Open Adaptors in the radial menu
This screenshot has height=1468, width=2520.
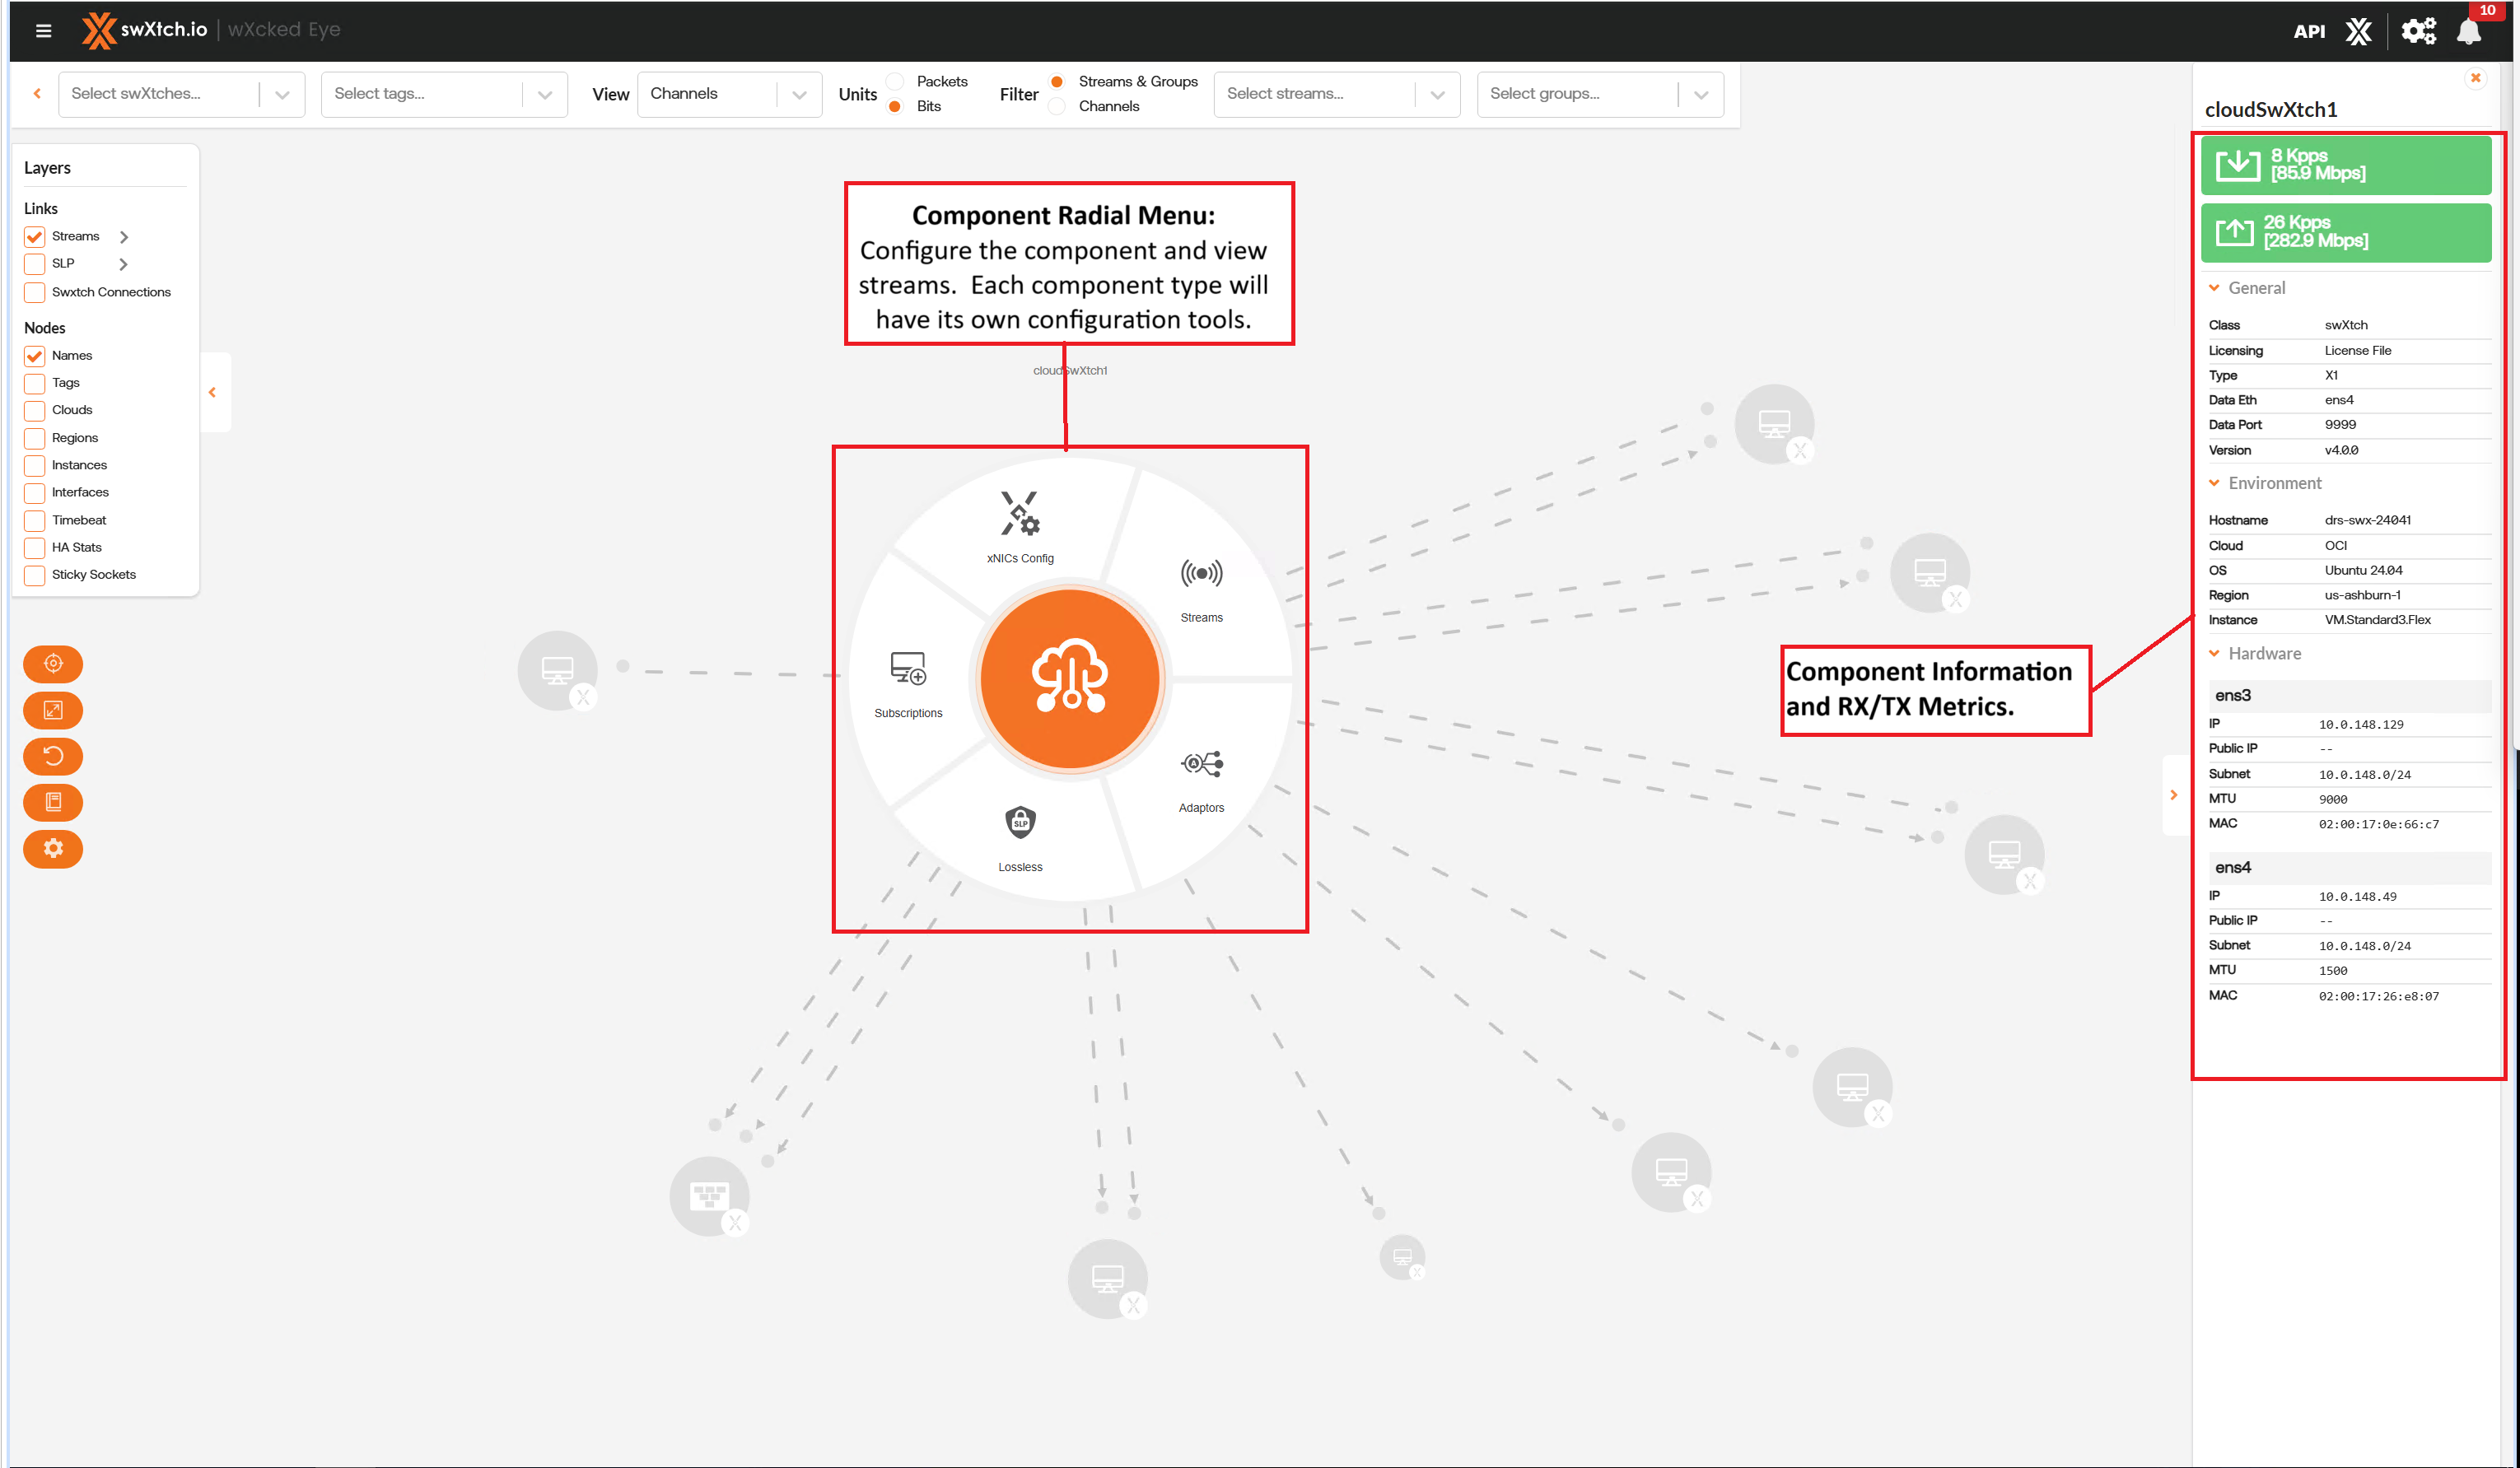coord(1201,778)
